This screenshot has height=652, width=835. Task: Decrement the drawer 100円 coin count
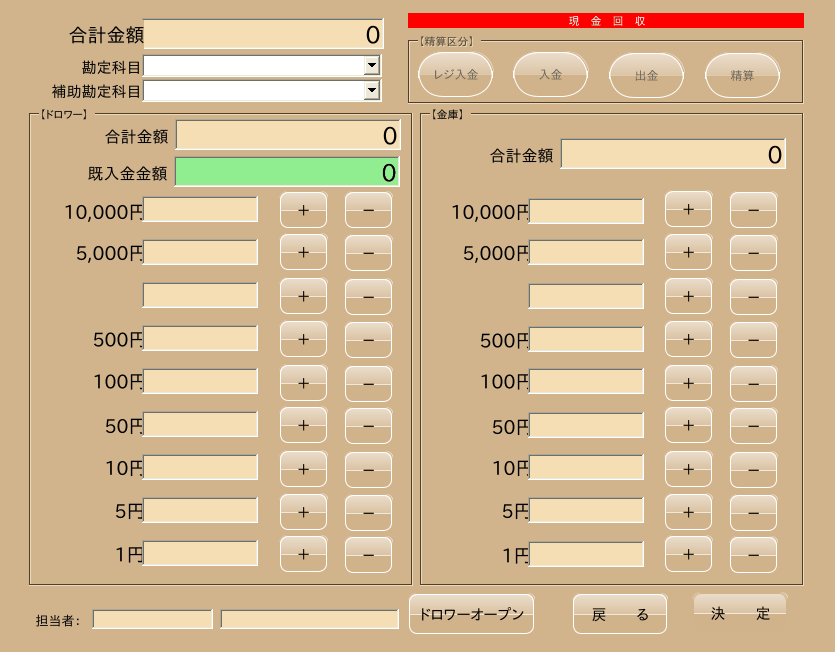[x=369, y=383]
